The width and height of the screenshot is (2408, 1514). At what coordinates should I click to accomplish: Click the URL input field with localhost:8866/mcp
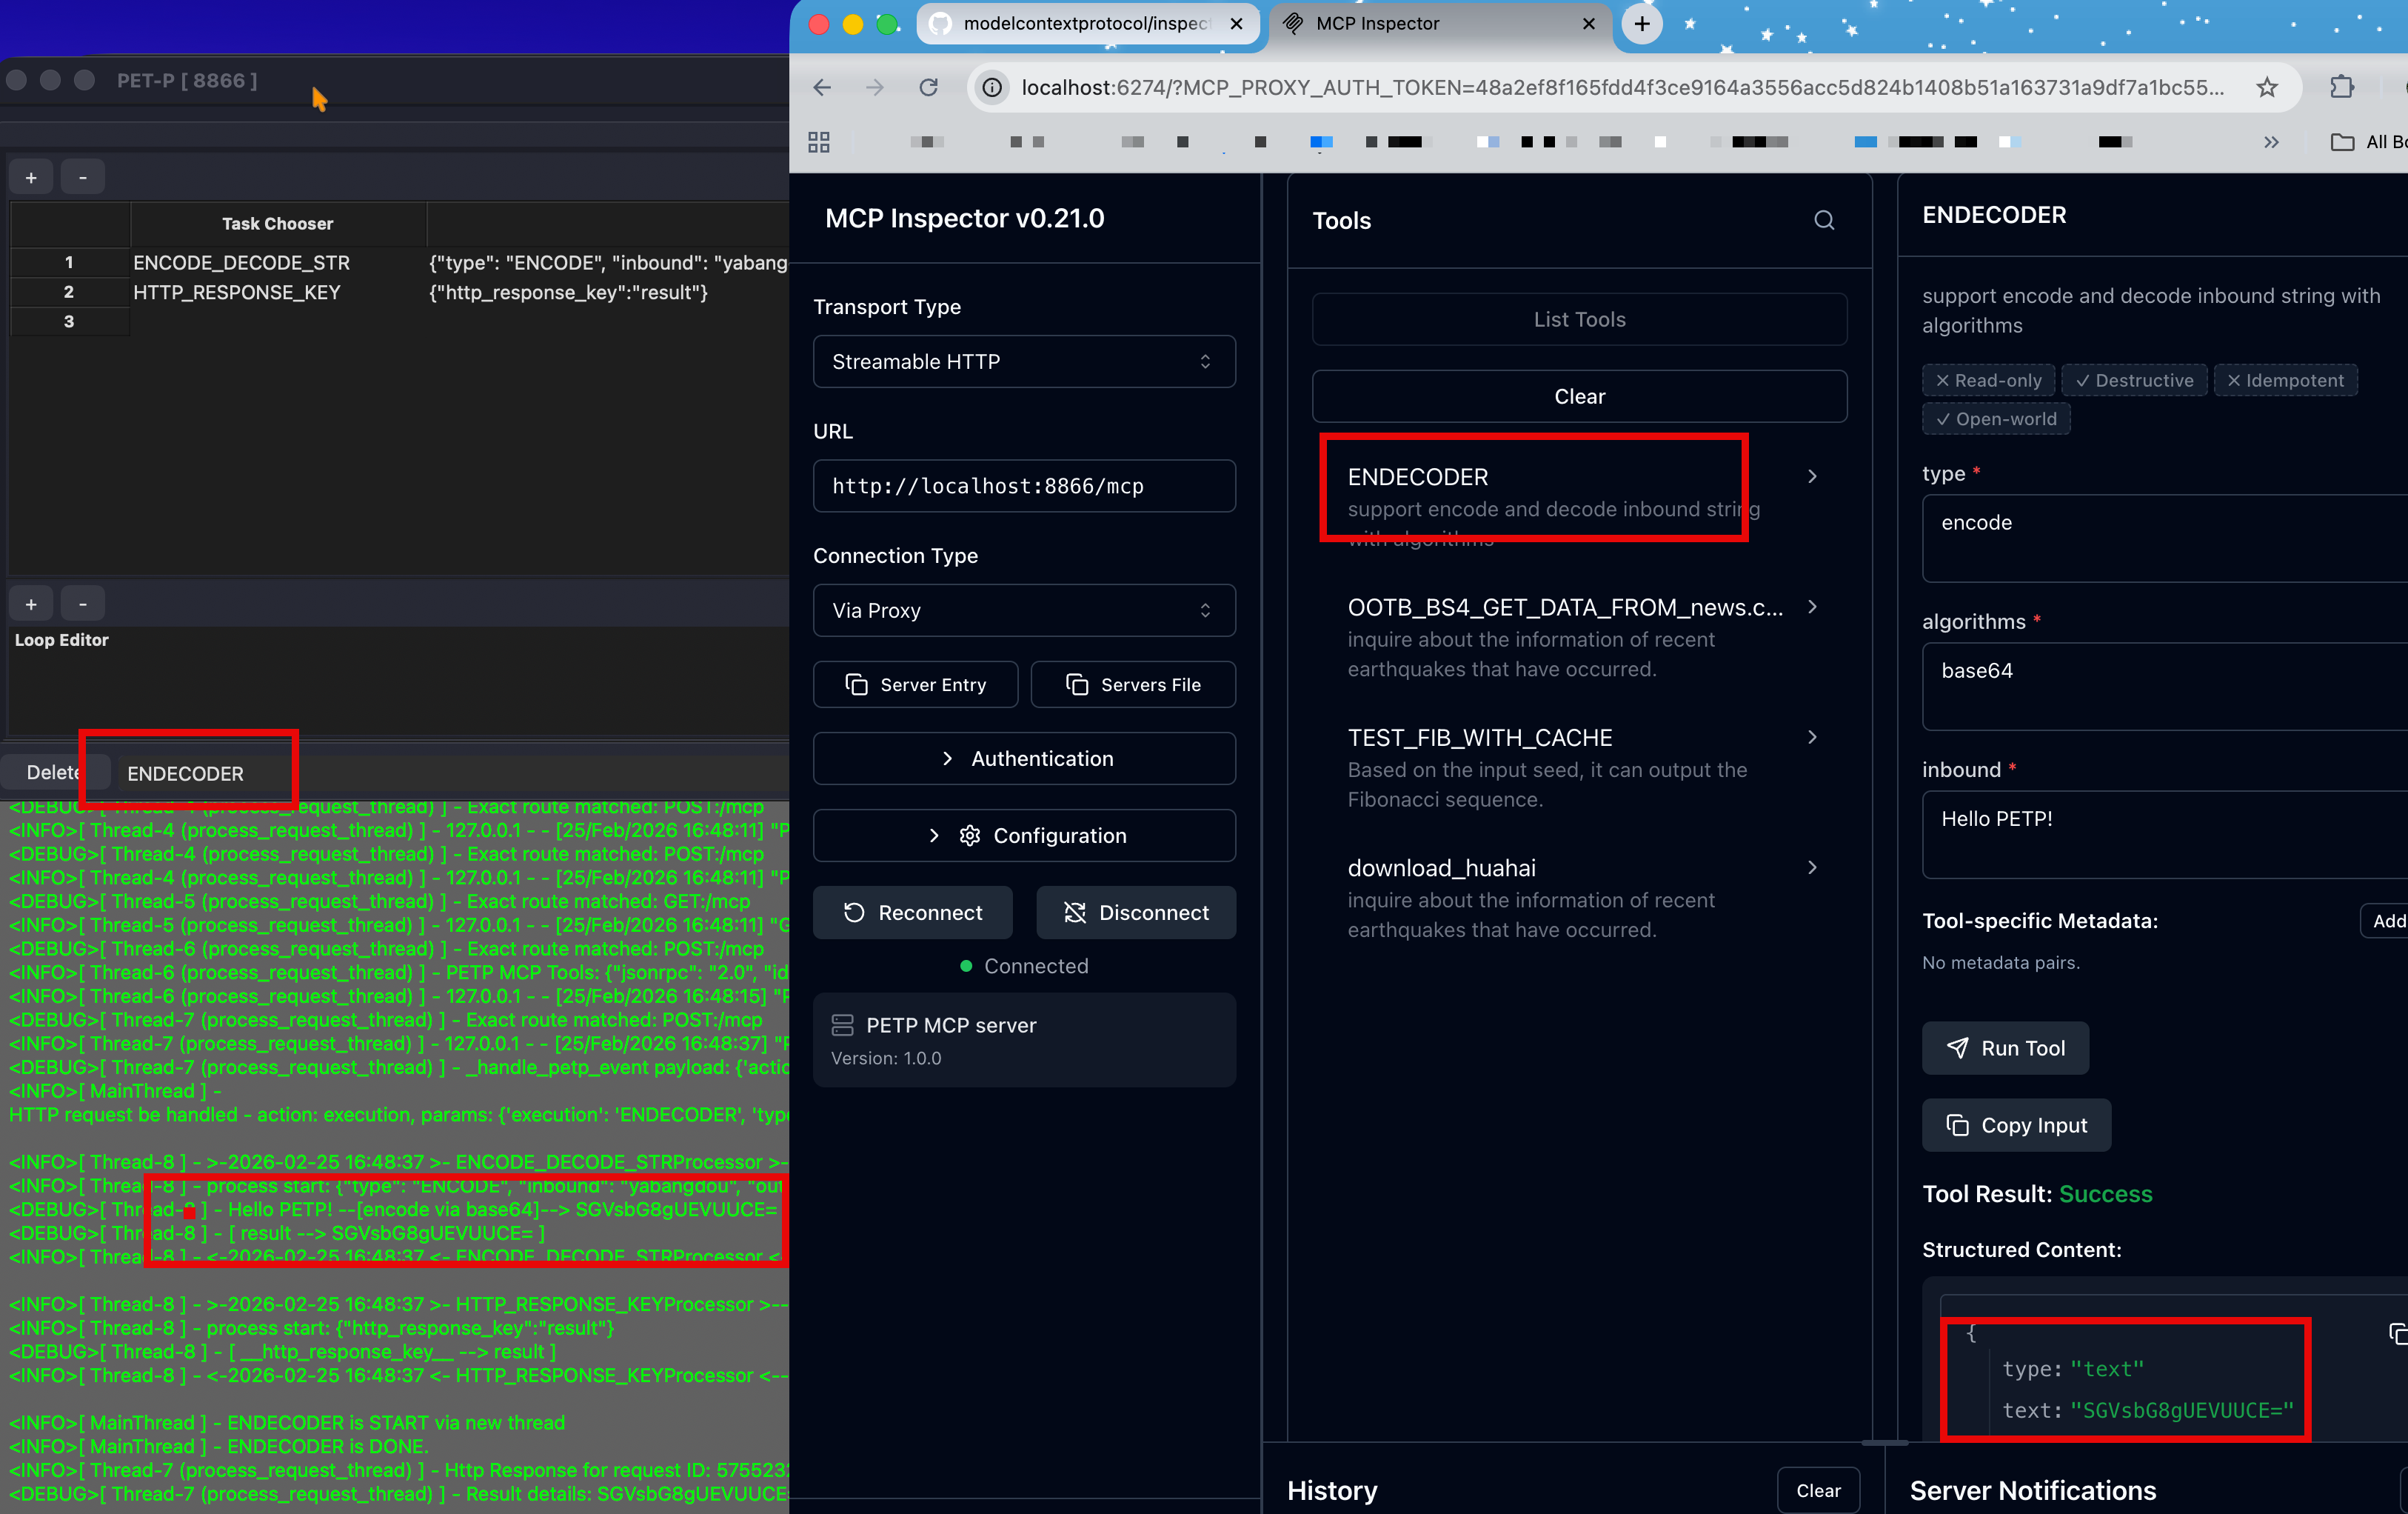1023,486
